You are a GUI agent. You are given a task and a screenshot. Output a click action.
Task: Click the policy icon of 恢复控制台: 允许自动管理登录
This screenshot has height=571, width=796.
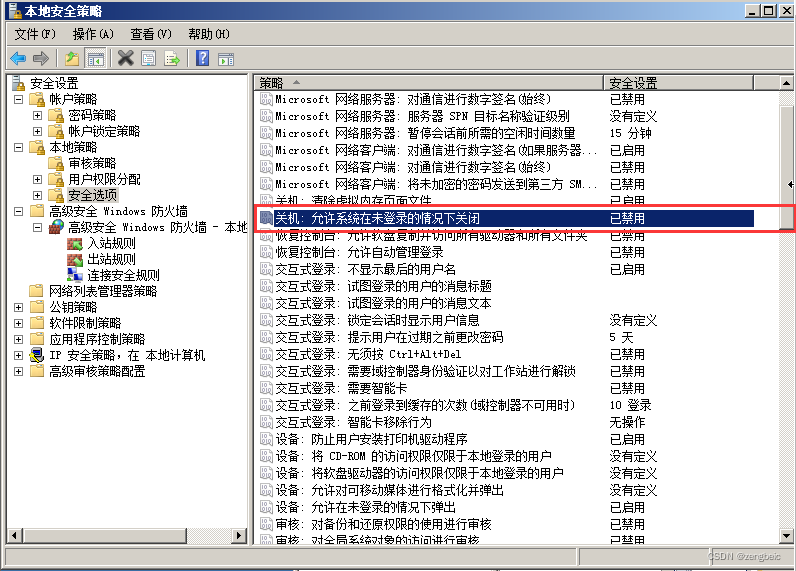click(266, 252)
